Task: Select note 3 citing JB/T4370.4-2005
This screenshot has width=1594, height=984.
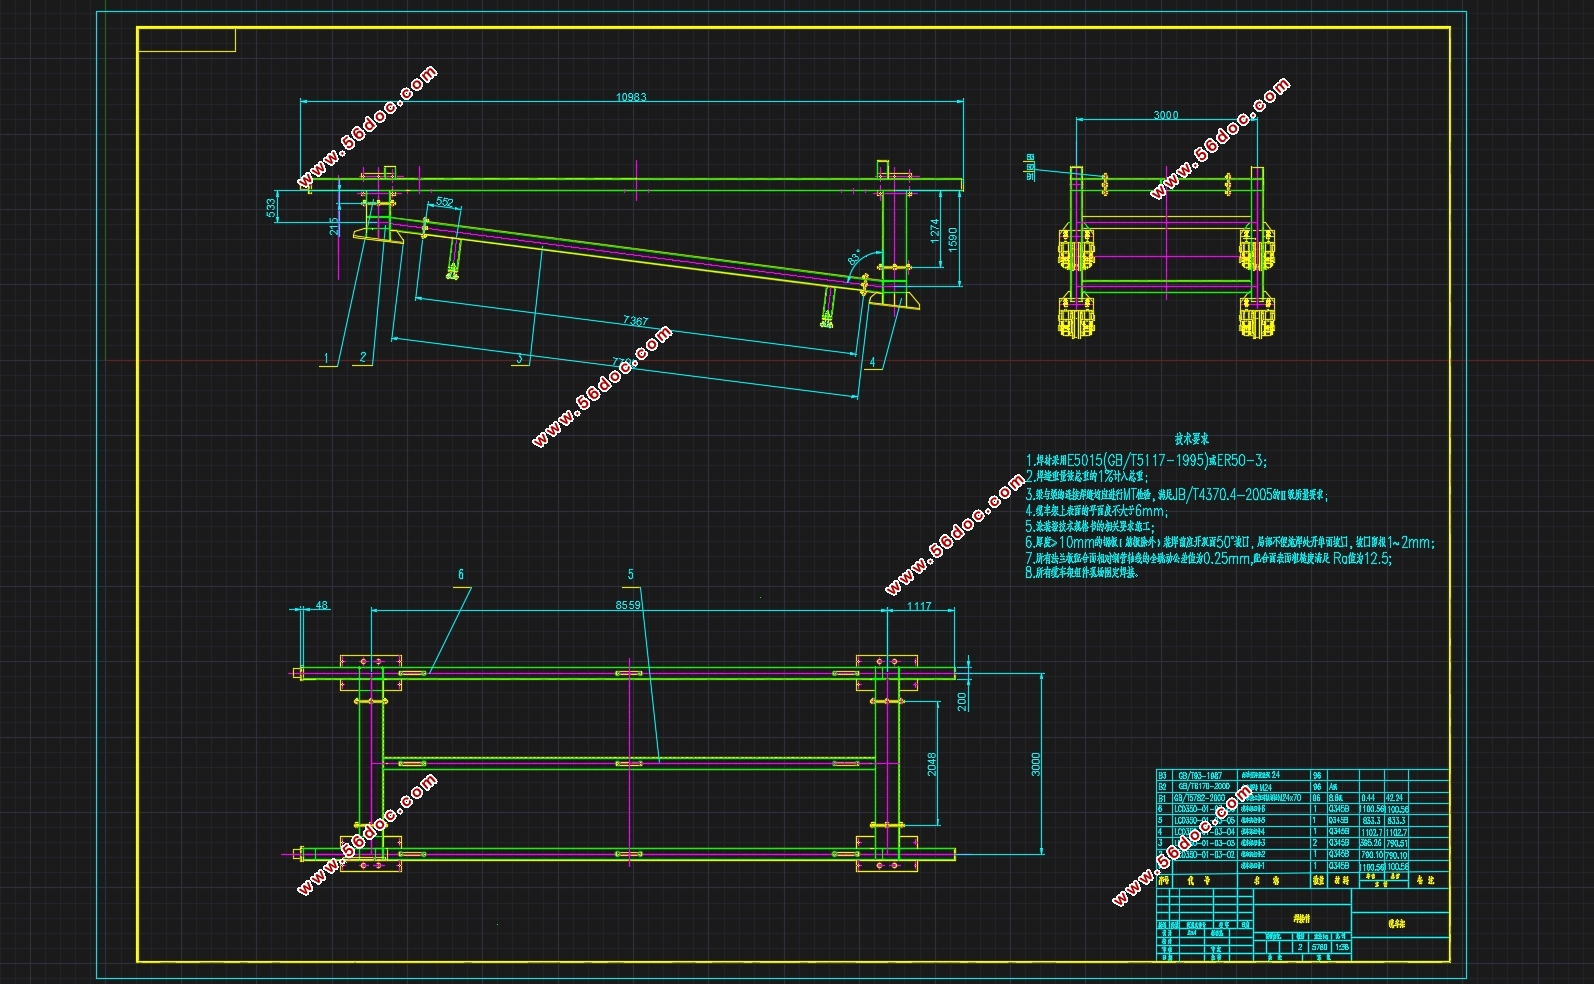Action: (1176, 494)
